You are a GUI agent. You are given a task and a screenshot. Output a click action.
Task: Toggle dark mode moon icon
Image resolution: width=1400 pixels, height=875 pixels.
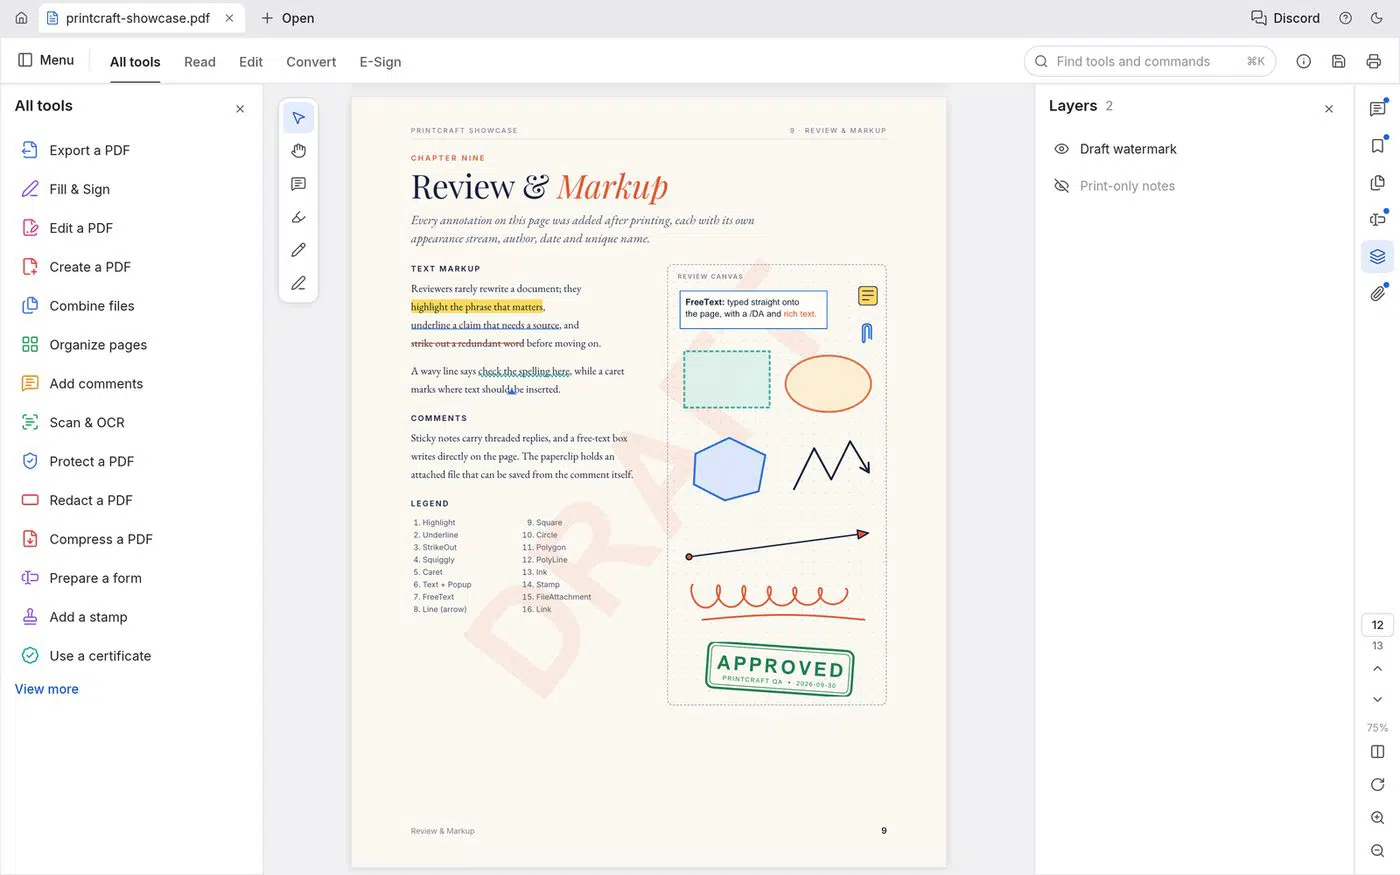click(x=1377, y=18)
